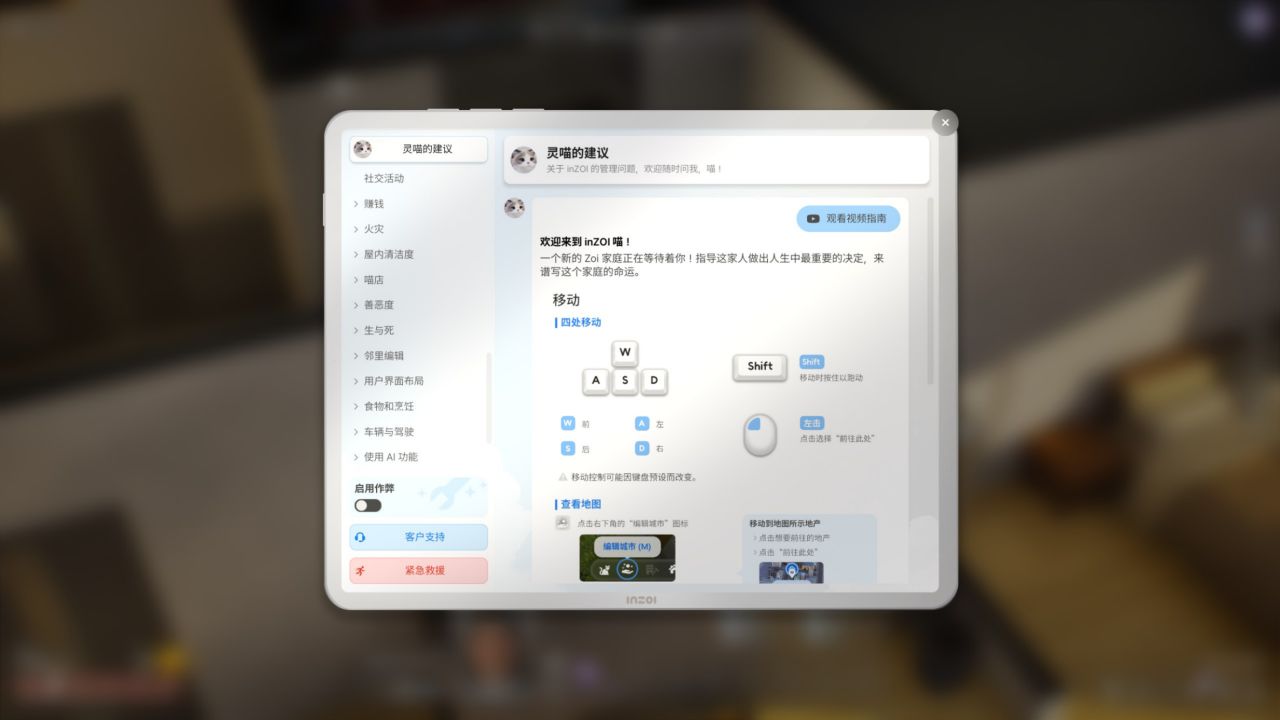Click the blue Shift badge above 移动时按住以跑动
Viewport: 1280px width, 720px height.
coord(811,362)
